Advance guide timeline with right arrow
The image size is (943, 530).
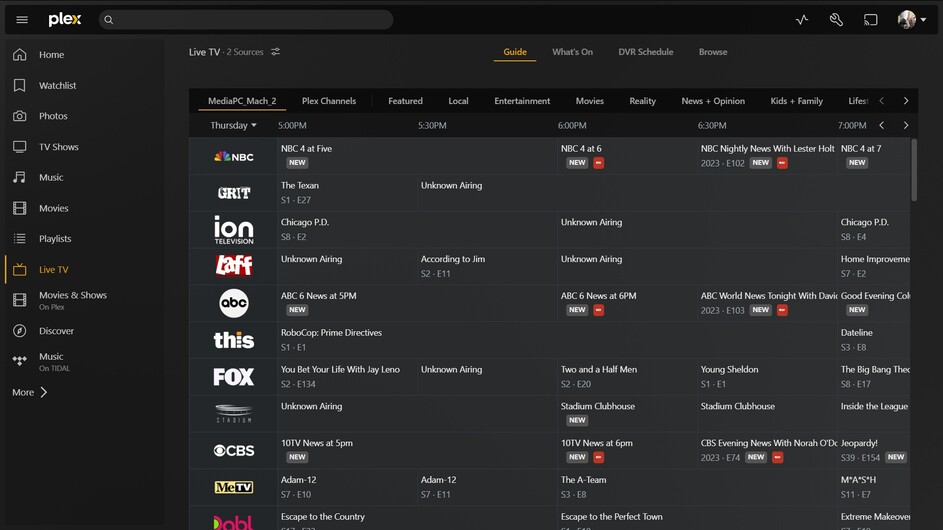coord(906,125)
